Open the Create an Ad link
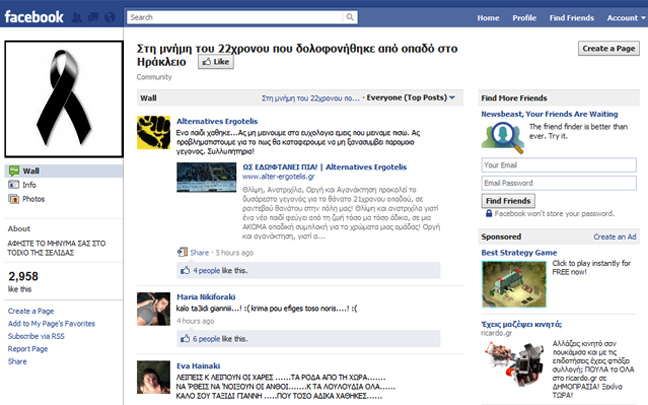 616,237
